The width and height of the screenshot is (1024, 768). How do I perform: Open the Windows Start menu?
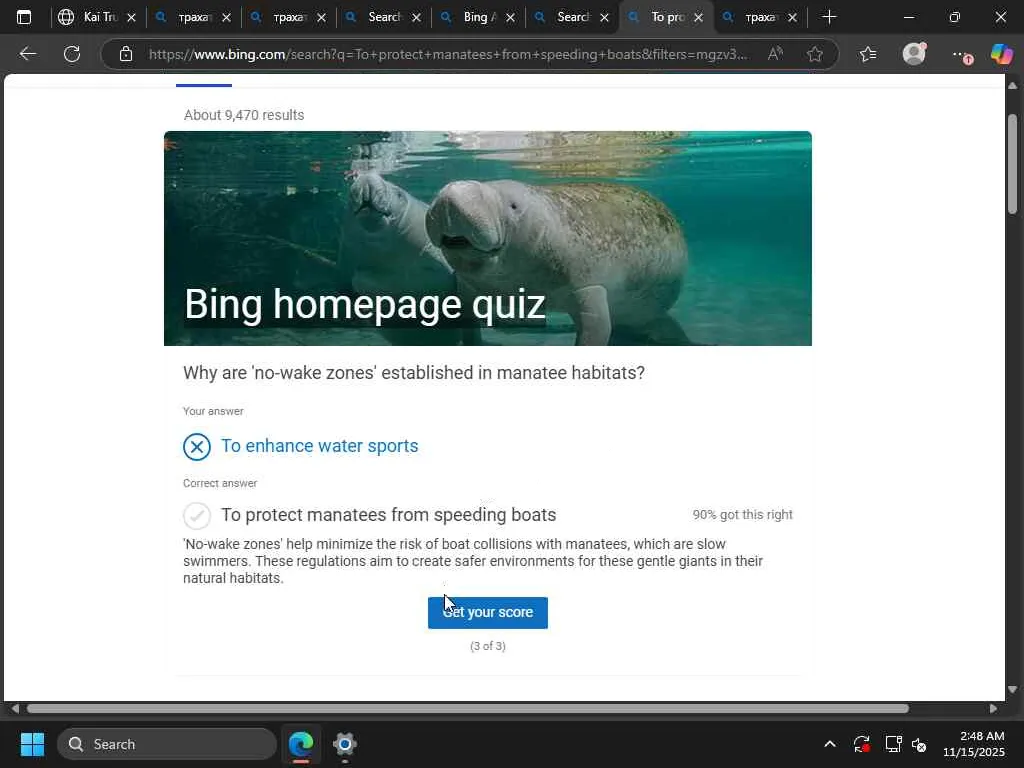point(32,744)
